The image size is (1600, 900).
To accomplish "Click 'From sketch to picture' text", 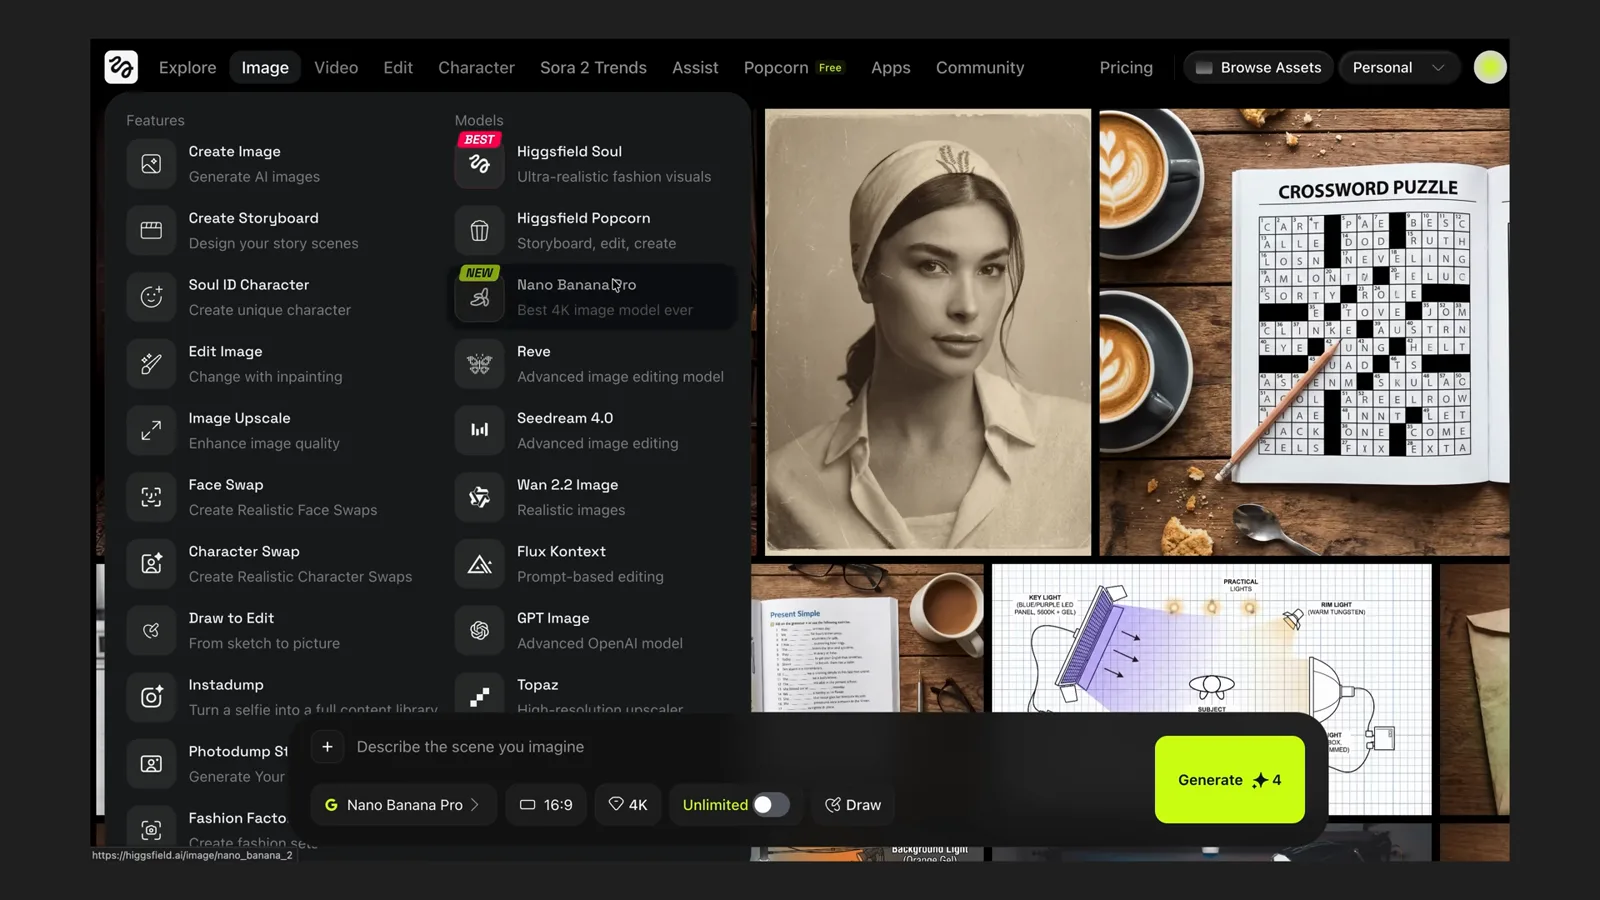I will tap(264, 644).
